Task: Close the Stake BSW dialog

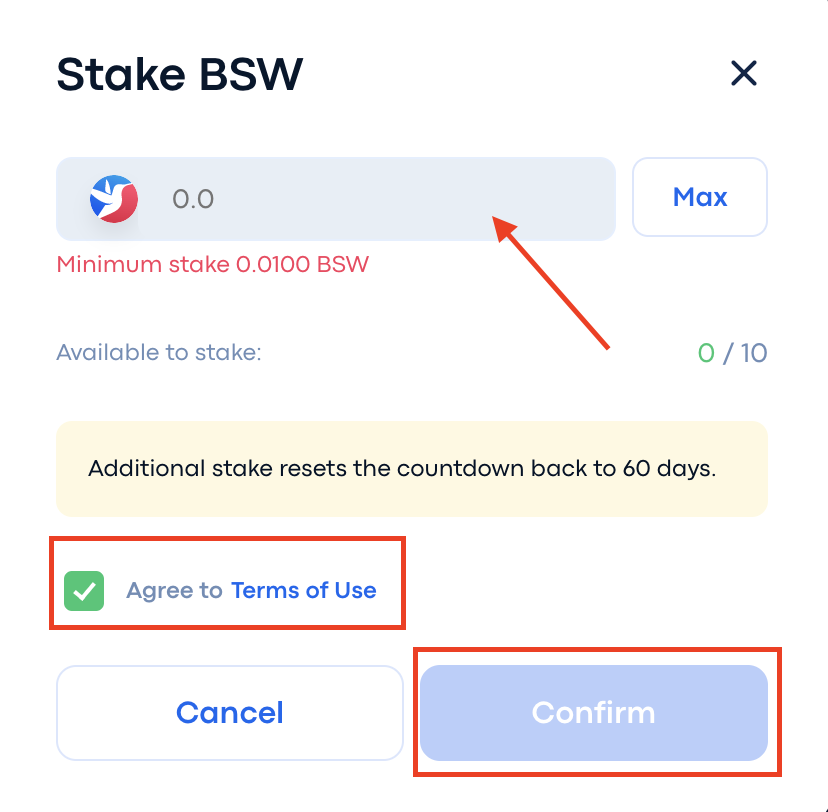Action: pos(744,73)
